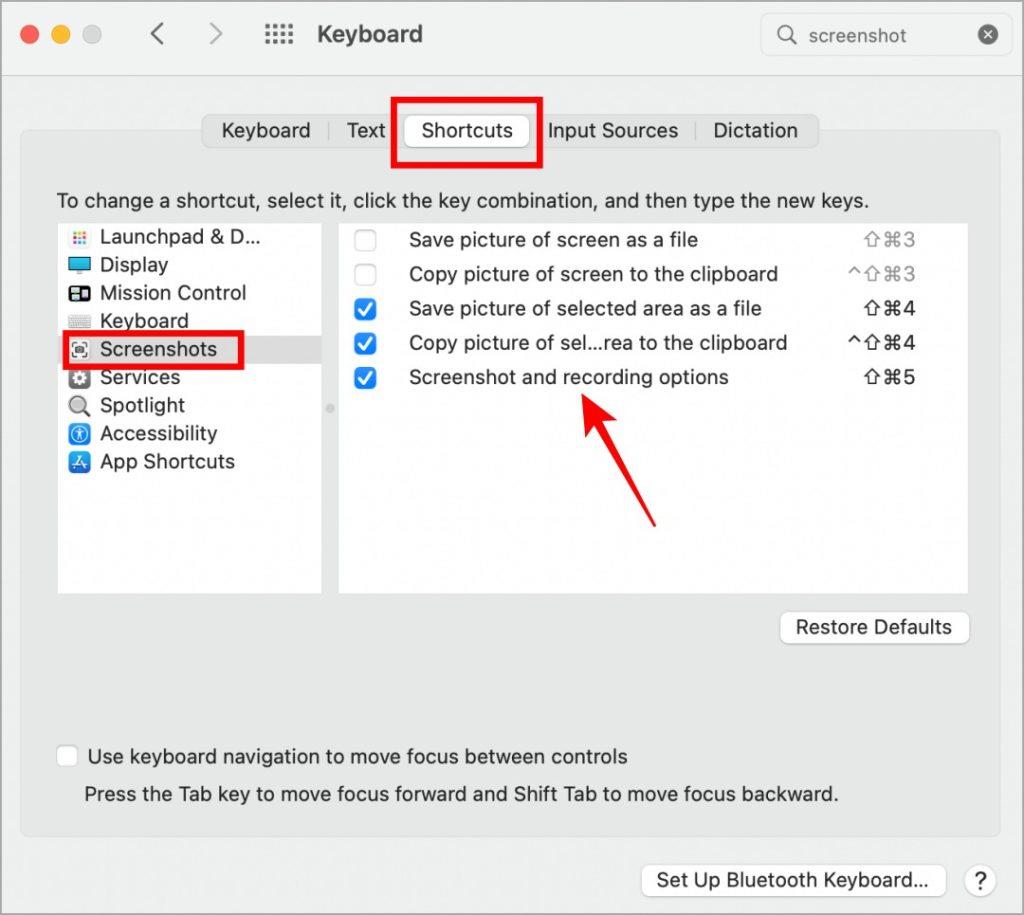
Task: Click the search field containing 'screenshot'
Action: tap(886, 35)
